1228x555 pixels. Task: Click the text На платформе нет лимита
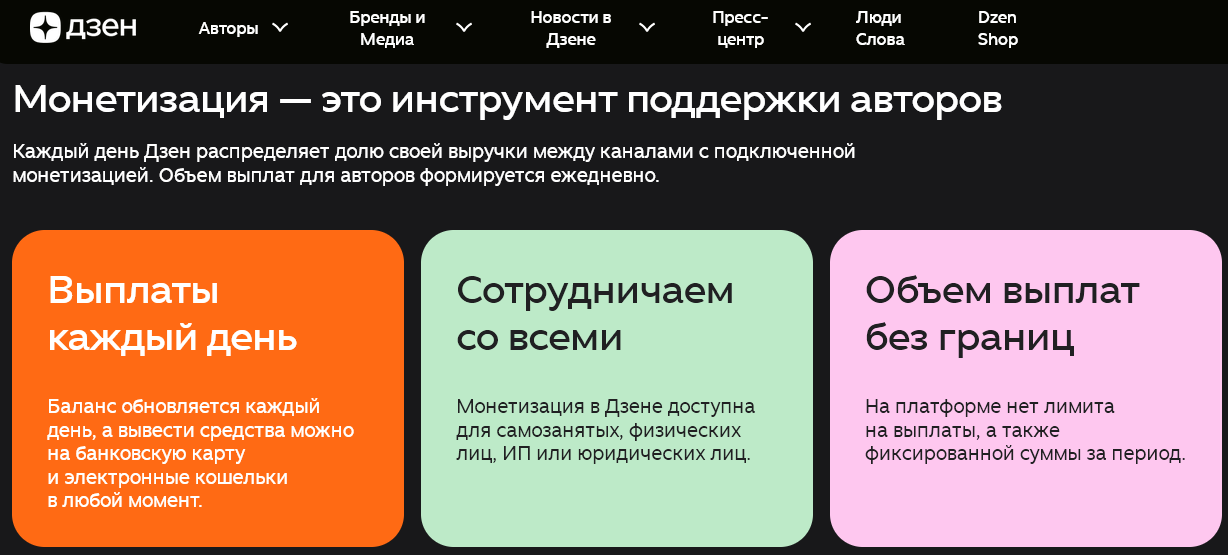pos(1025,430)
